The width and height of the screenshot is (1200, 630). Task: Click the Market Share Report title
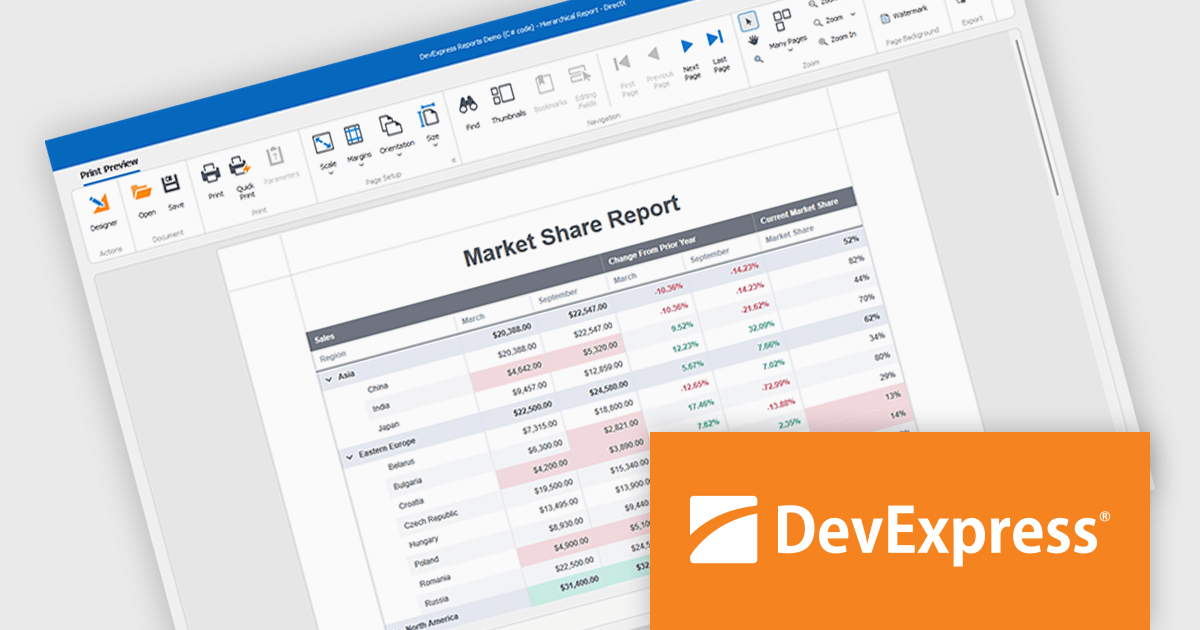coord(572,231)
